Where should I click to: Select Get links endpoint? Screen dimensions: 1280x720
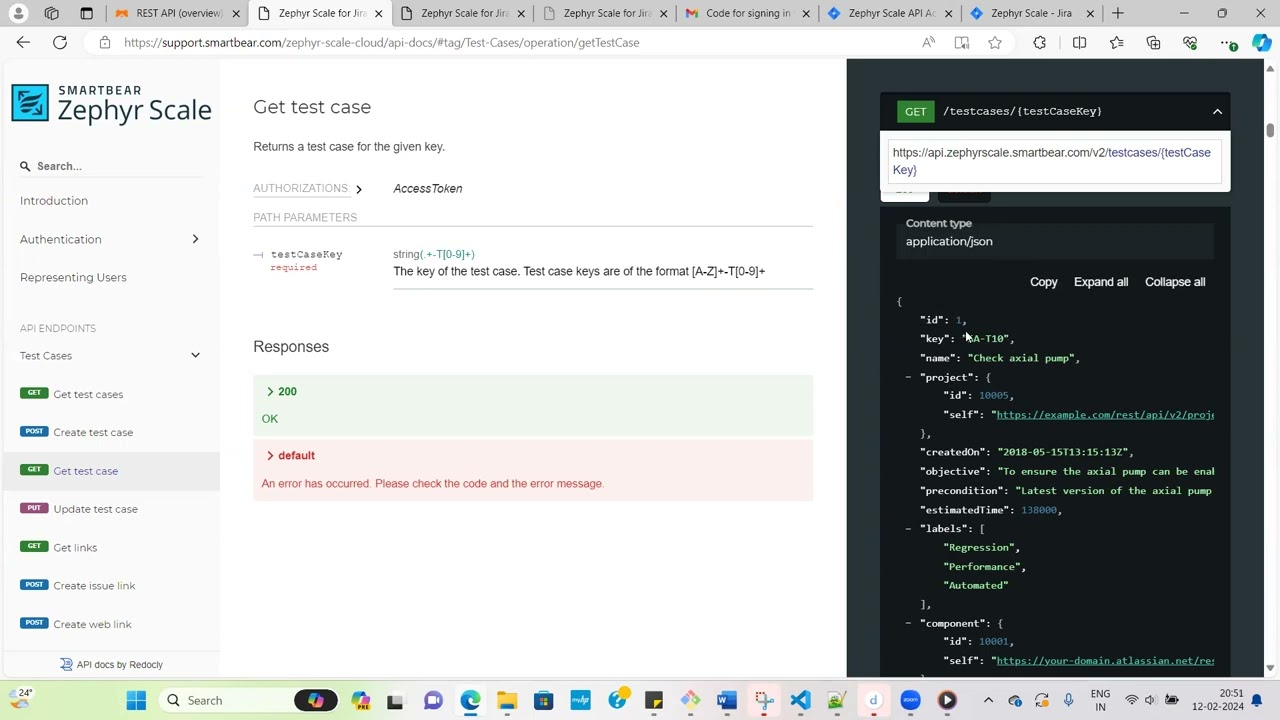[x=110, y=547]
